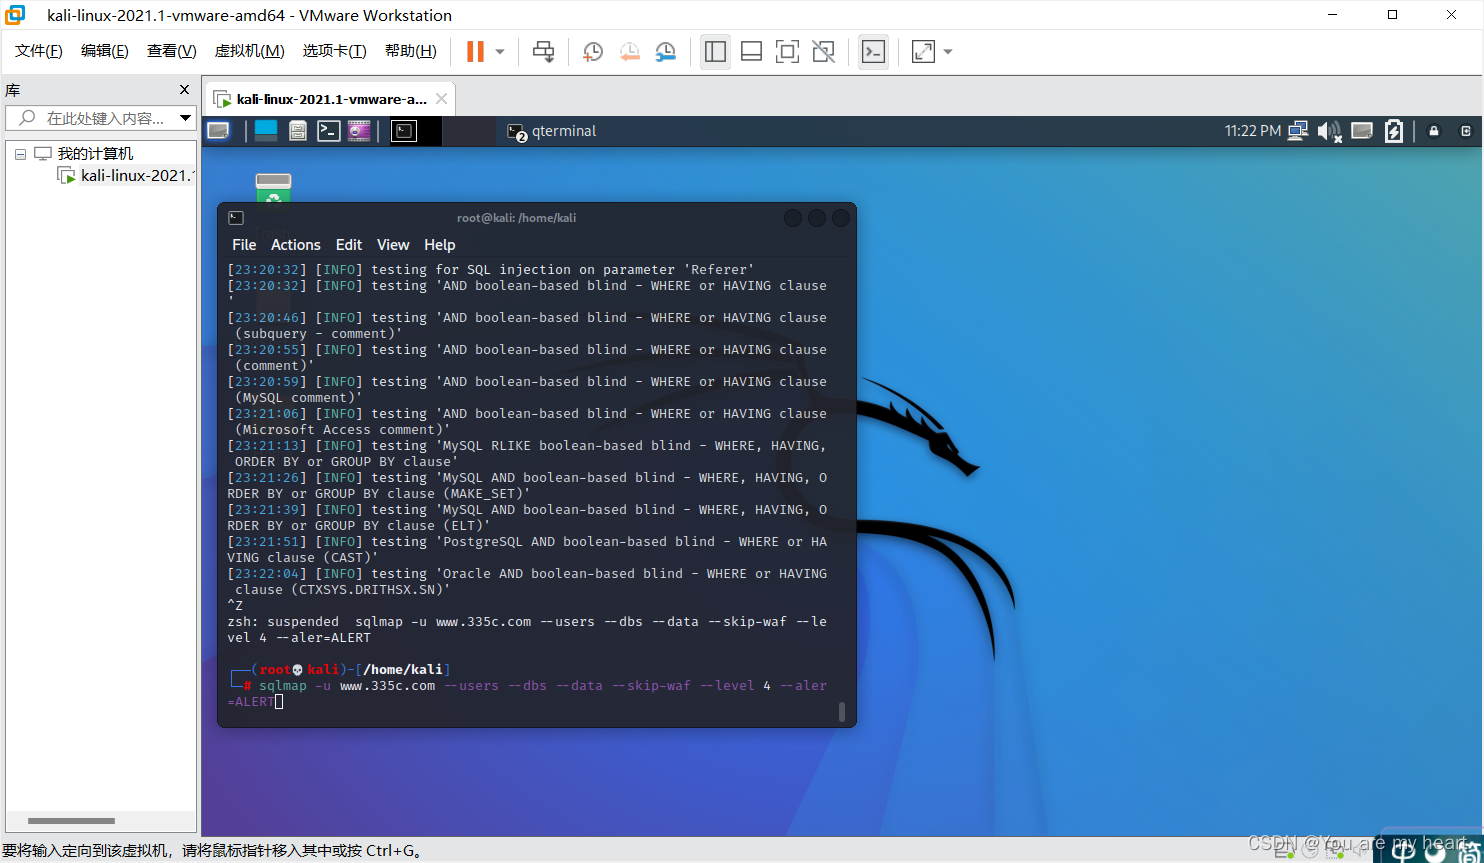Click the 'zsh: suspended' output line
This screenshot has height=863, width=1484.
coord(527,629)
